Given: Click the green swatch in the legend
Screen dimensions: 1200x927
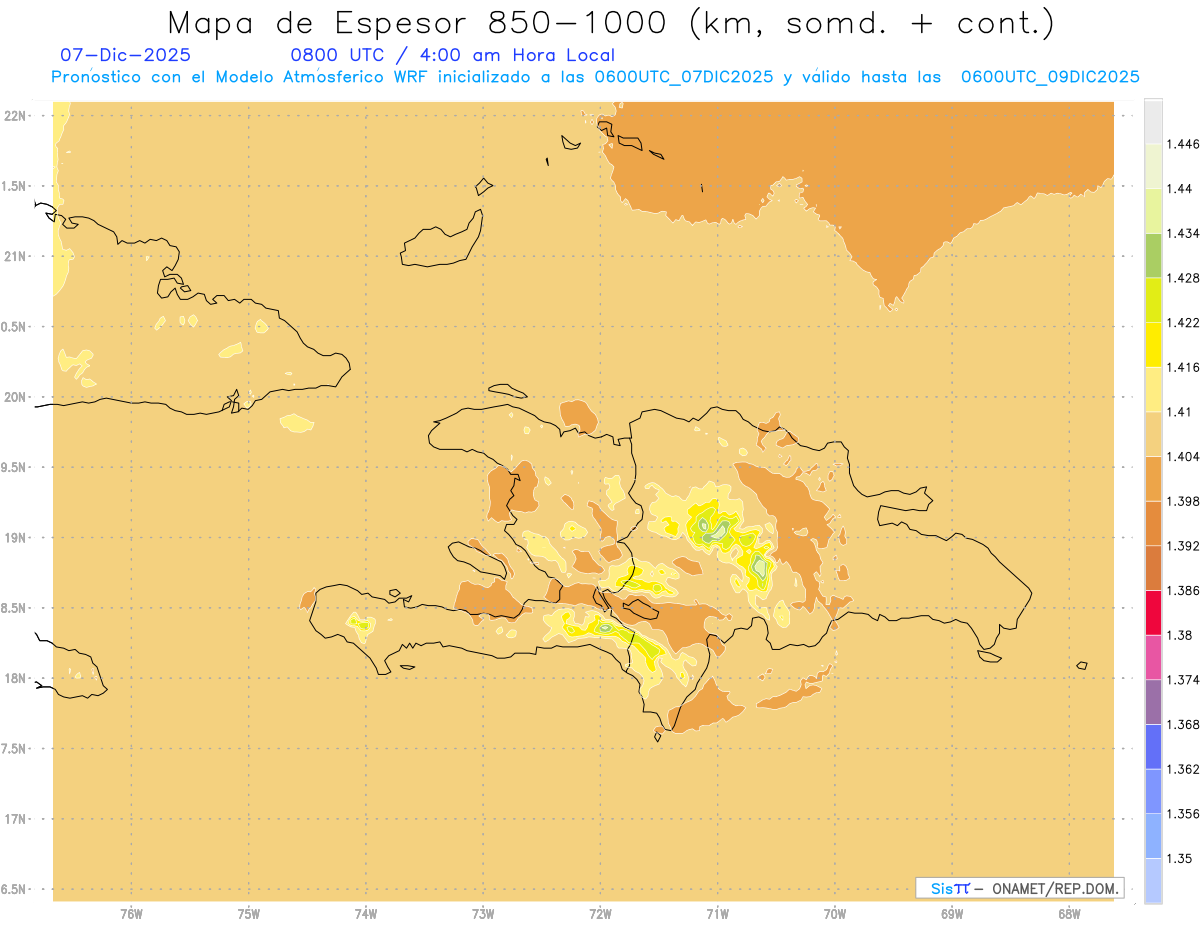Looking at the screenshot, I should pos(1153,255).
